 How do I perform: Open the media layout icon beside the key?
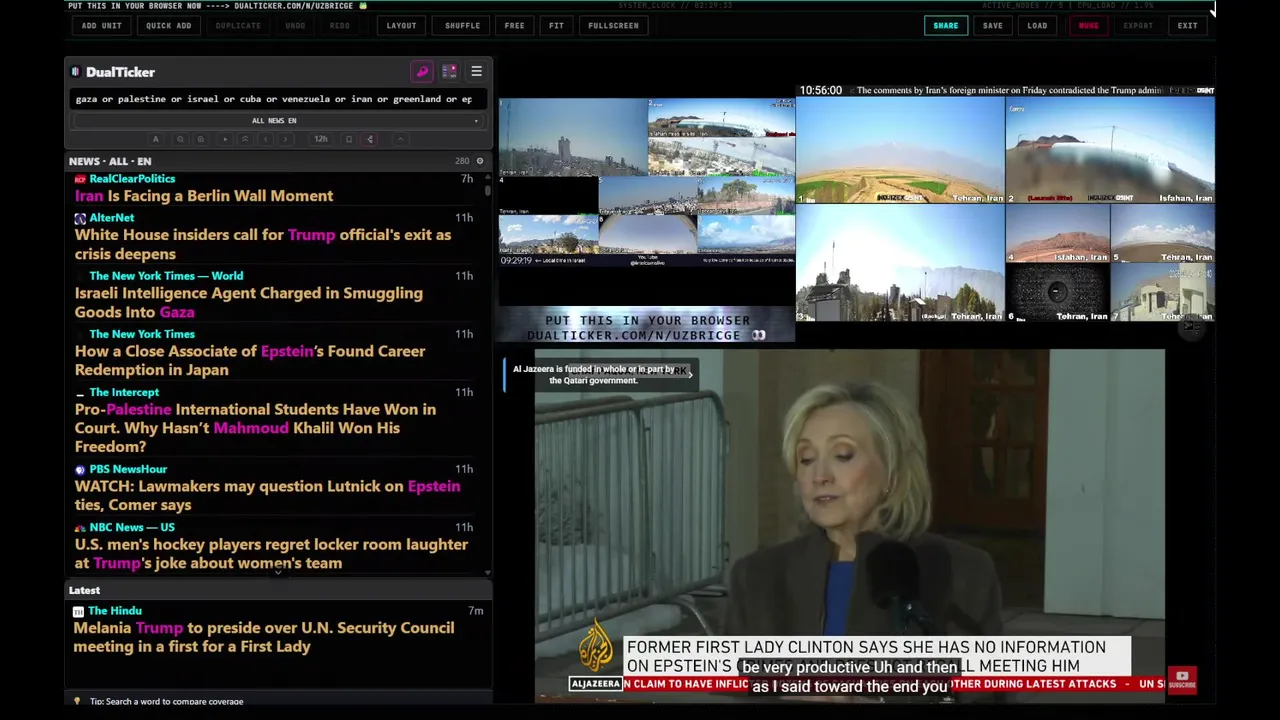[x=449, y=72]
